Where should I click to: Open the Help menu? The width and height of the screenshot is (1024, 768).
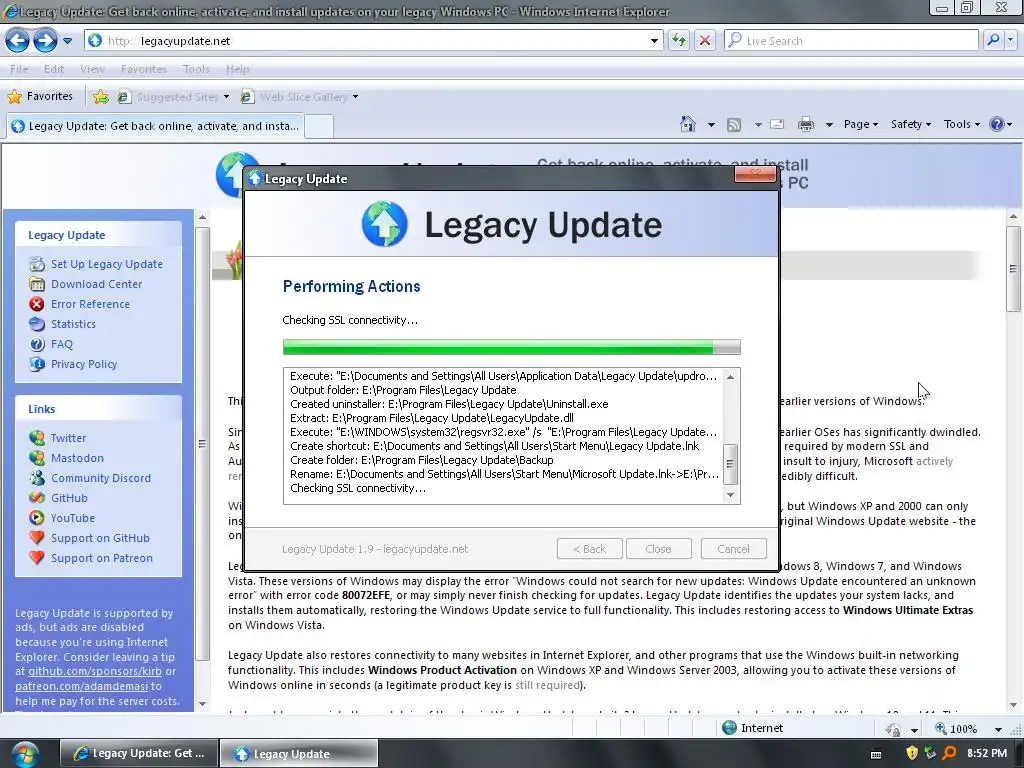[238, 69]
